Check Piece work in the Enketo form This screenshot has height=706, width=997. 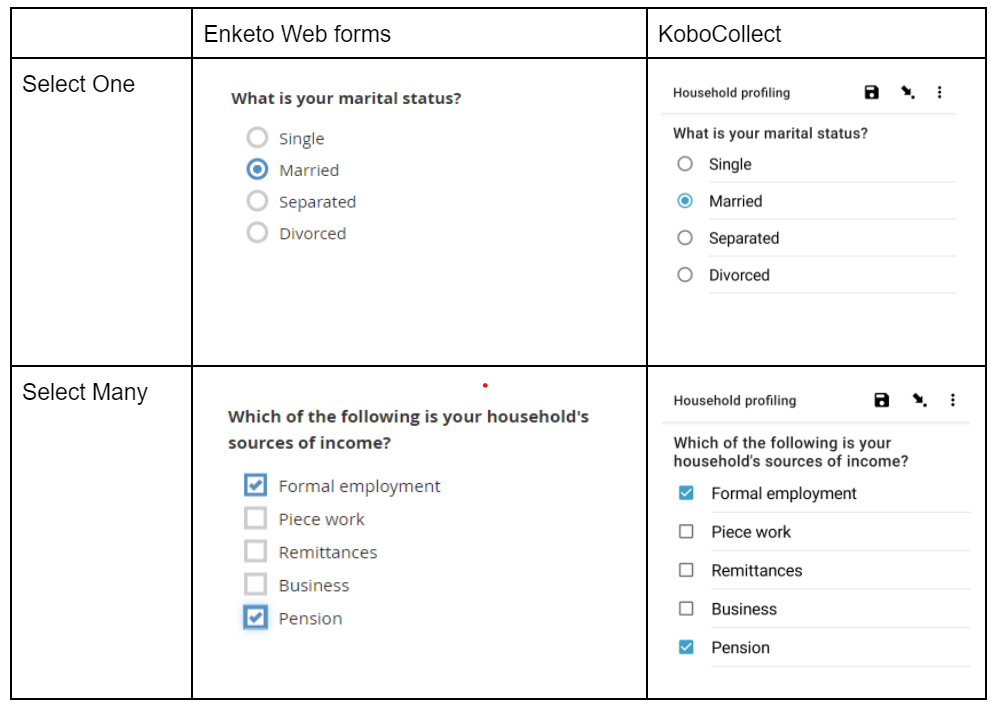pos(255,518)
